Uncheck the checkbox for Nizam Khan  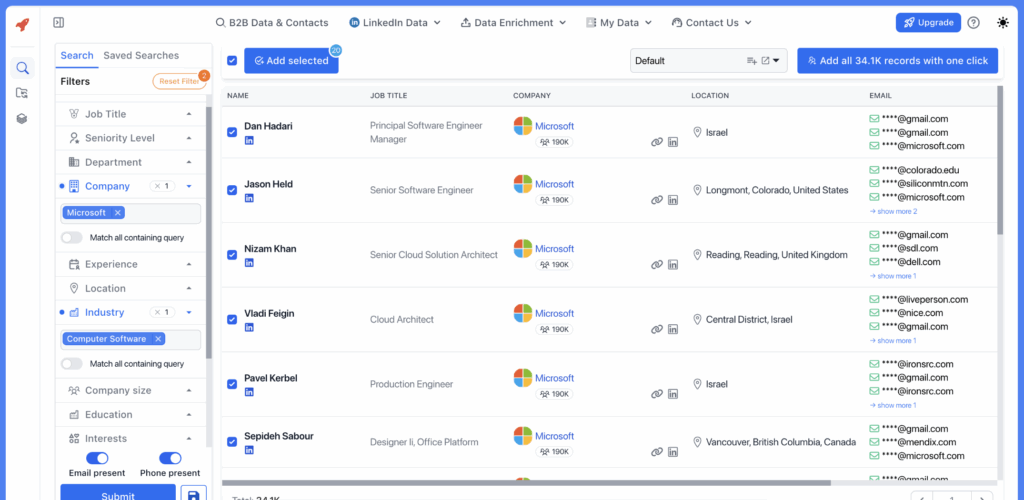pos(232,255)
